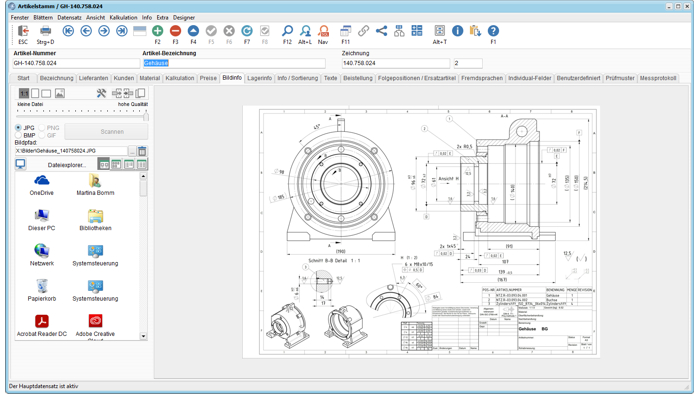Click the orange Nav search icon
The height and width of the screenshot is (394, 700).
tap(323, 31)
